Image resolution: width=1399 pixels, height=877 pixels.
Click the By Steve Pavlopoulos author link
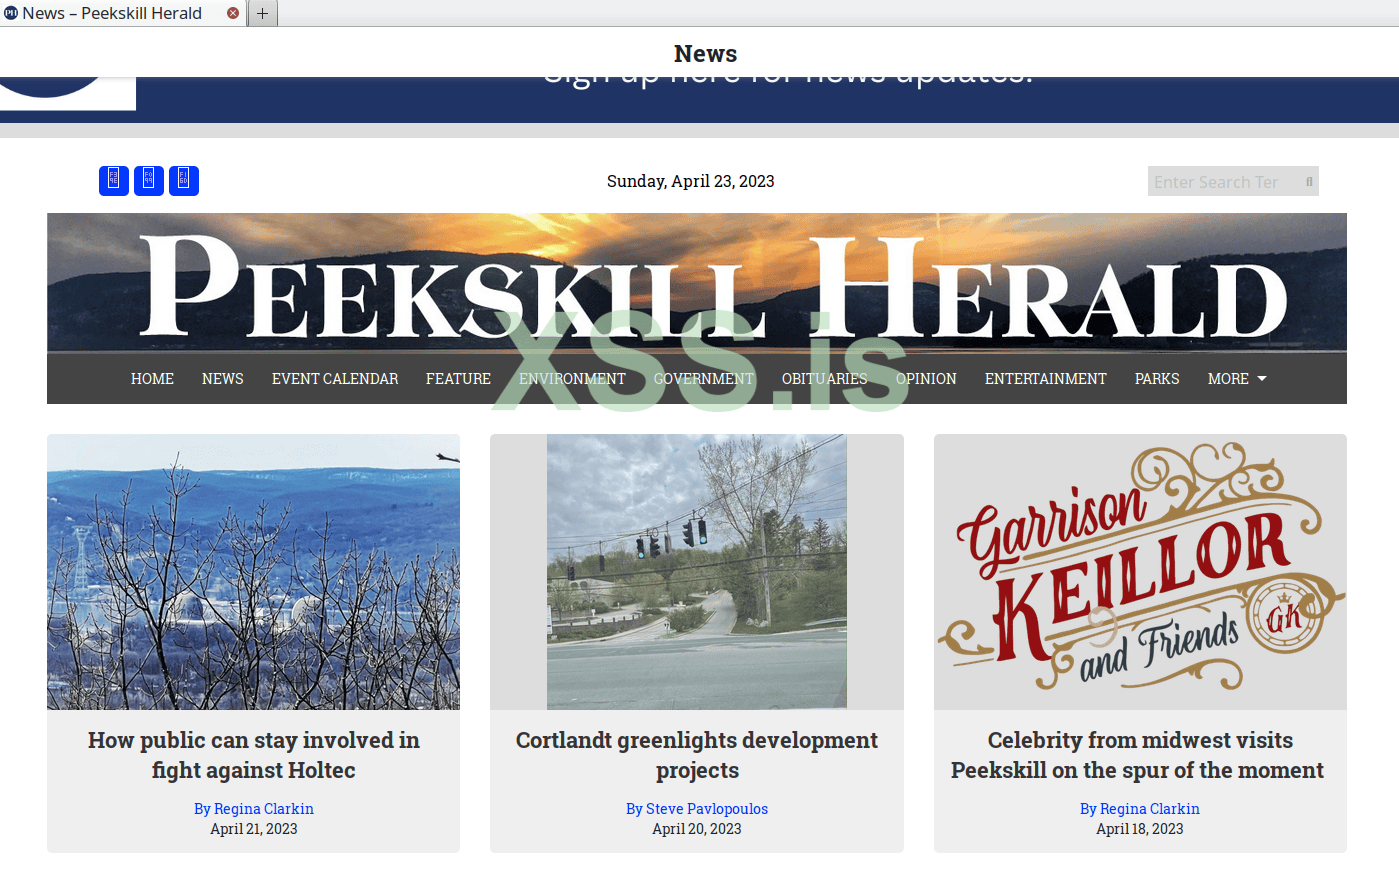coord(697,809)
